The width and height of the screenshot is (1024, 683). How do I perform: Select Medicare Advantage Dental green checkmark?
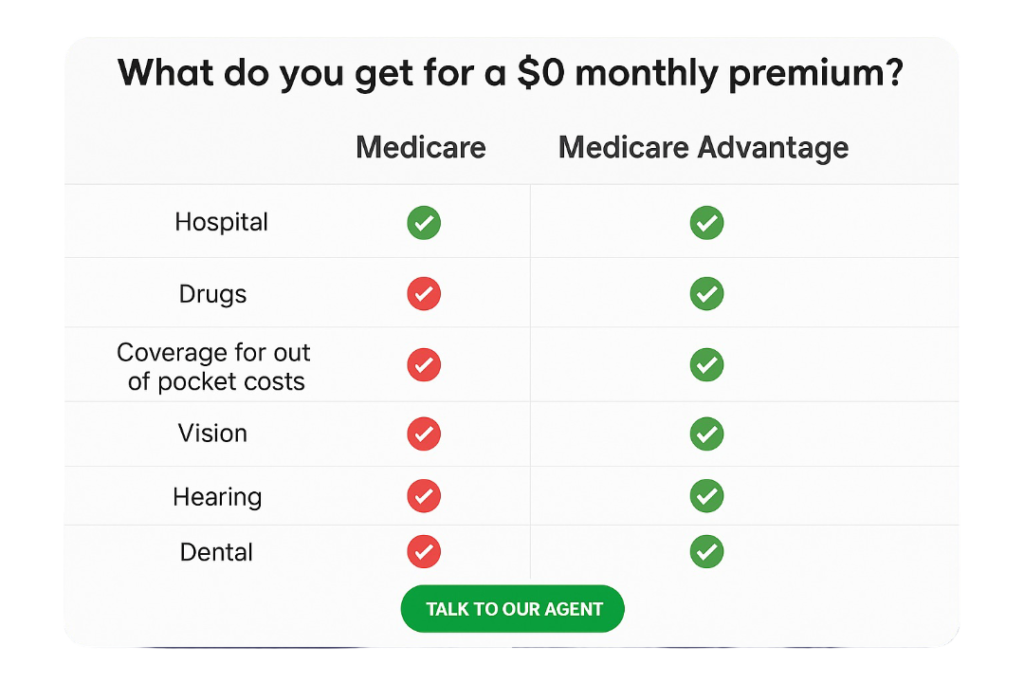[x=707, y=552]
